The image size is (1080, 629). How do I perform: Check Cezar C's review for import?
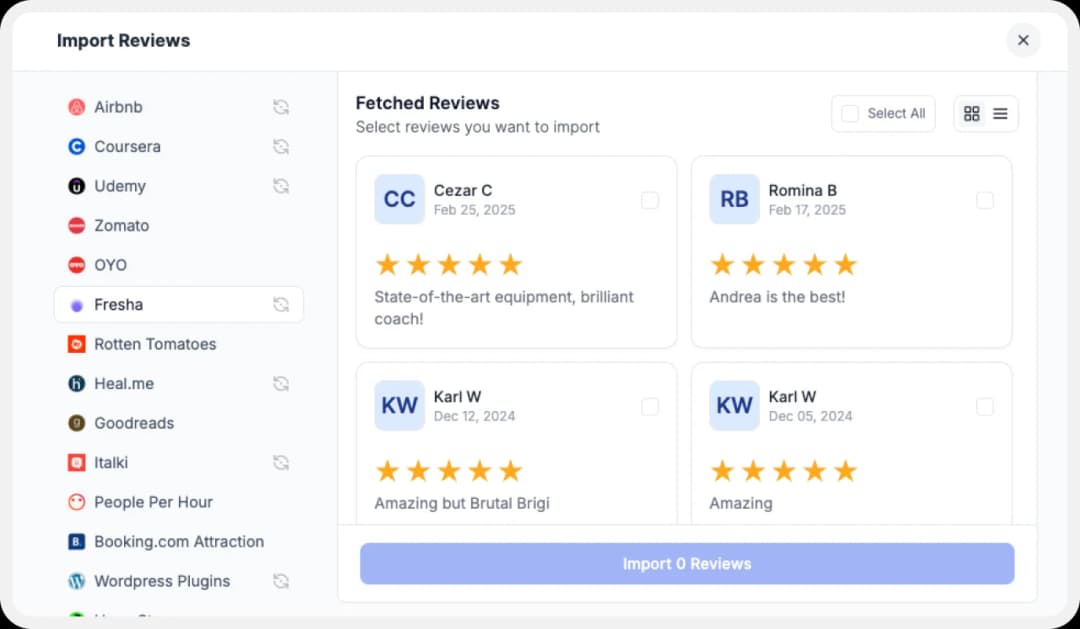650,200
